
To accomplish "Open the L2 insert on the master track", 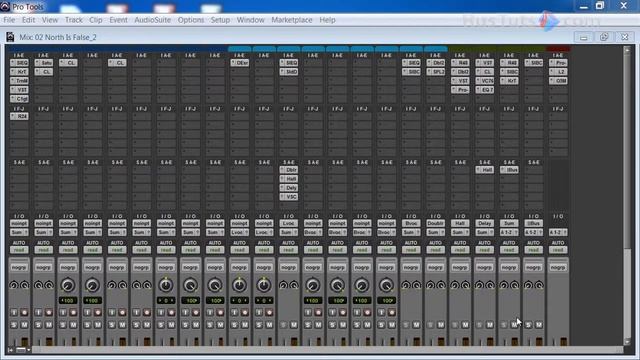I will coord(558,72).
